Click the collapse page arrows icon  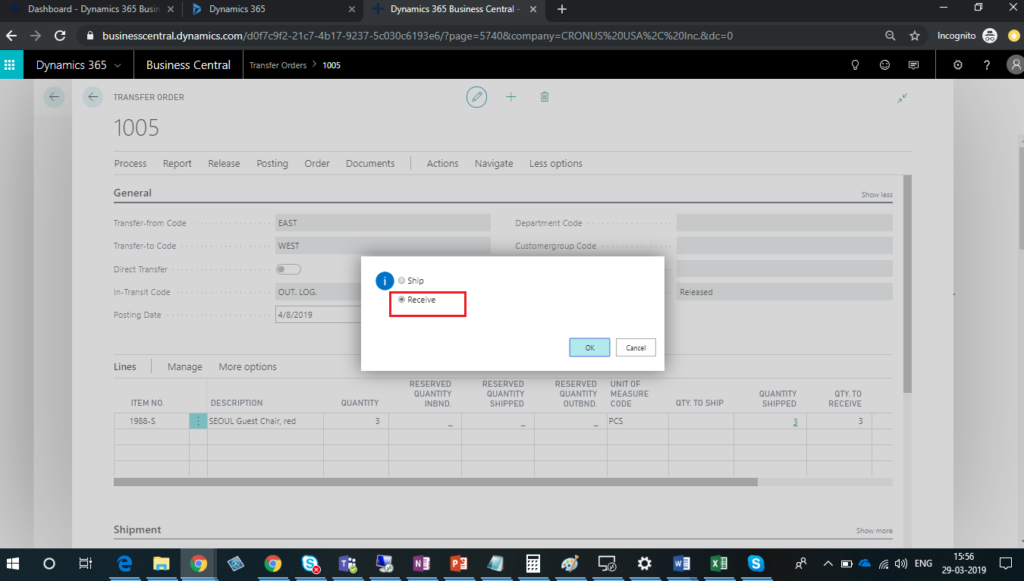coord(902,98)
